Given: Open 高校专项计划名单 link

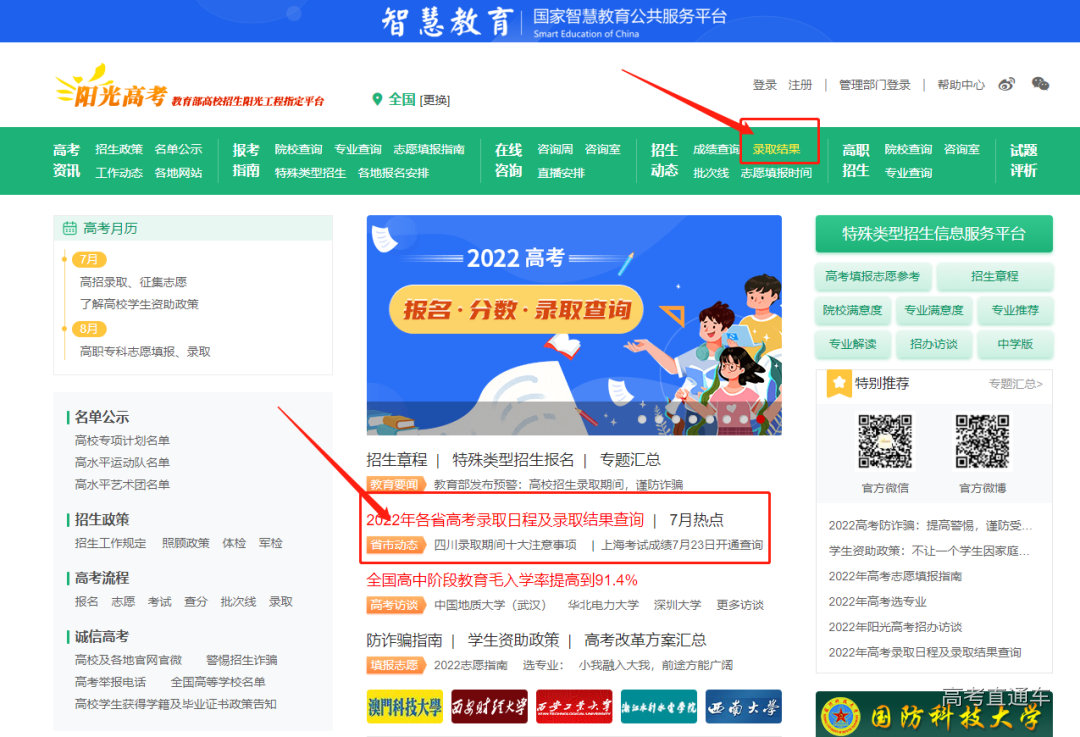Looking at the screenshot, I should pos(122,440).
